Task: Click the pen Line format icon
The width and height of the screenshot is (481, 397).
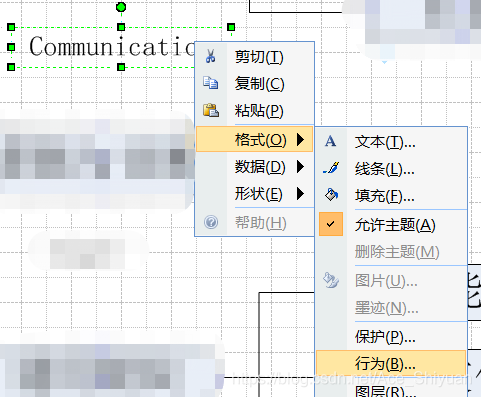Action: coord(331,168)
